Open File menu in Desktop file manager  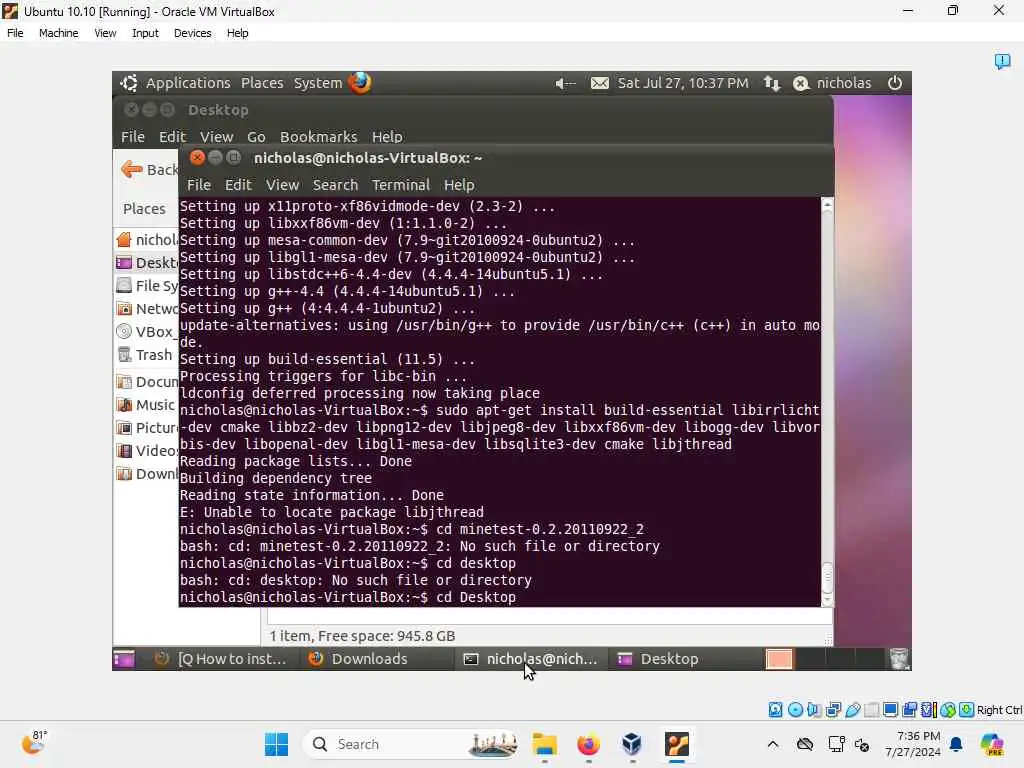coord(133,136)
